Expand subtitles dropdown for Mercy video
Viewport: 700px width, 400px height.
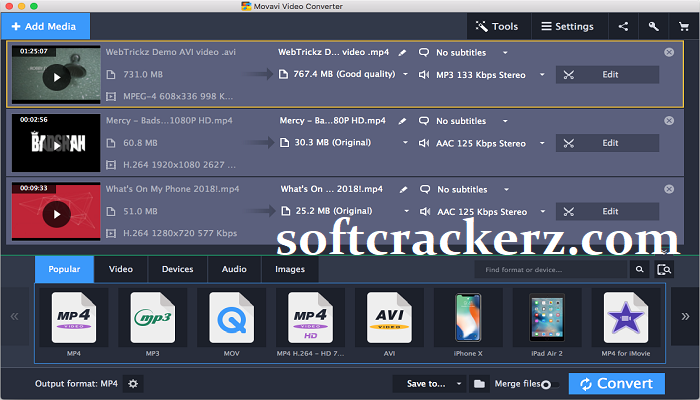pos(505,121)
